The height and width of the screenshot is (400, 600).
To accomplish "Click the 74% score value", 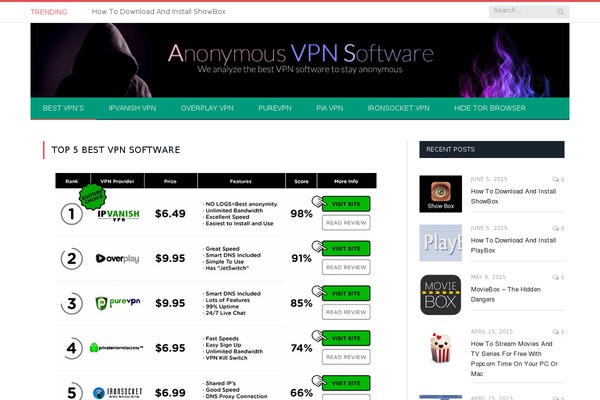I will [x=302, y=348].
